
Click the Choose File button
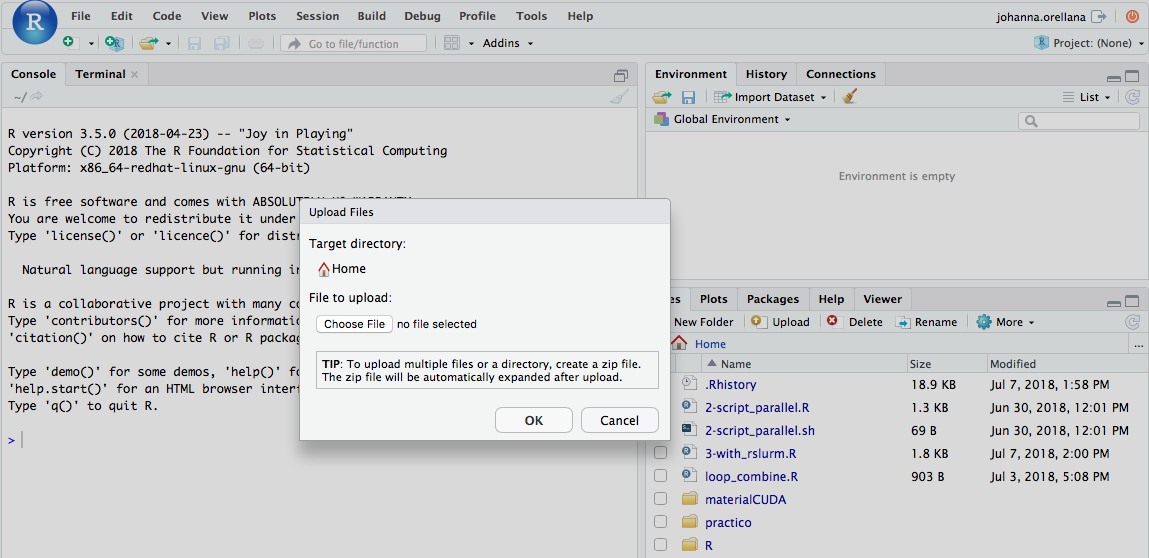pos(354,324)
